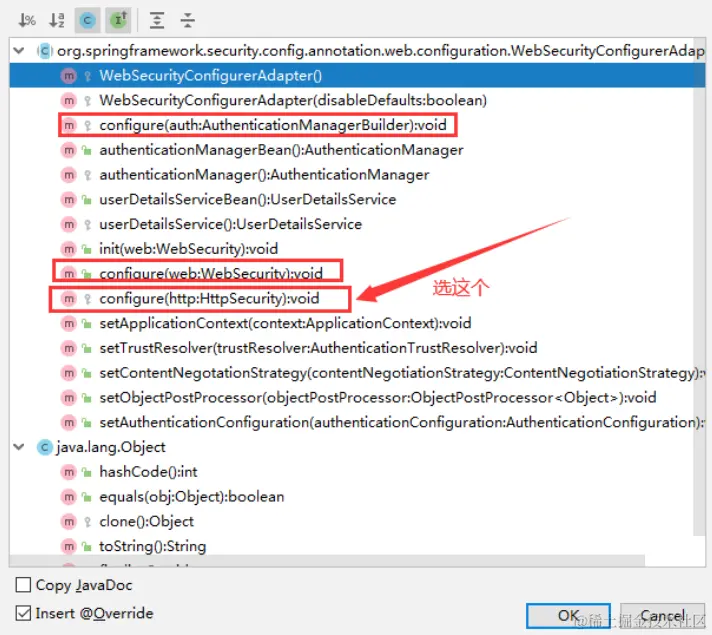
Task: Toggle the show interfaces icon
Action: click(118, 20)
